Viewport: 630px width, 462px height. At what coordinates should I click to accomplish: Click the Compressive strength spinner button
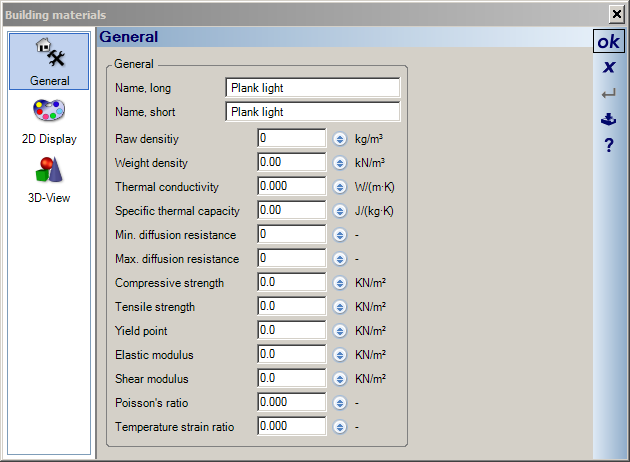click(x=340, y=283)
